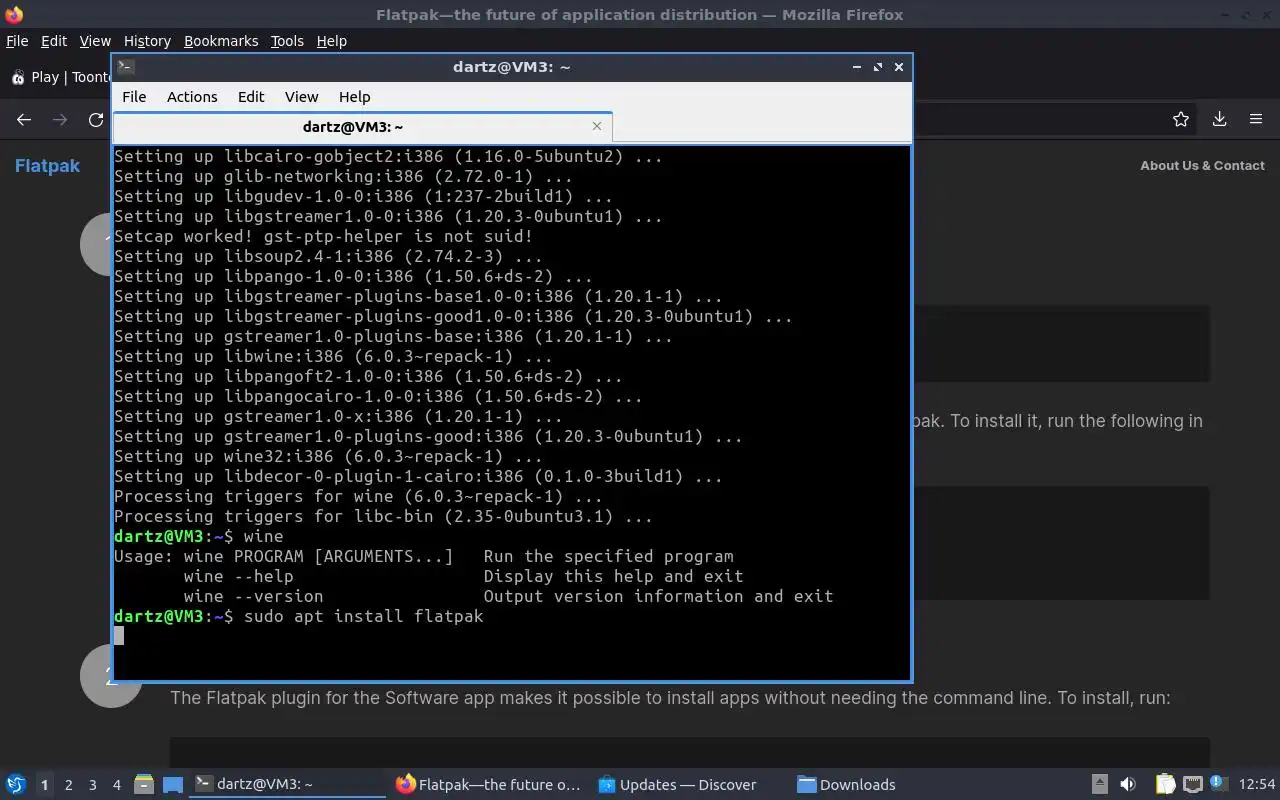This screenshot has width=1280, height=800.
Task: Switch to virtual desktop 2
Action: tap(68, 785)
